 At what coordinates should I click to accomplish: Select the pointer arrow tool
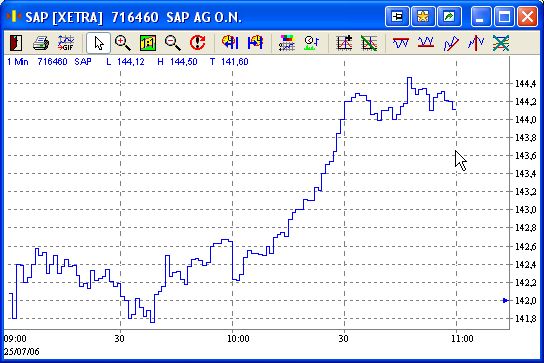99,43
